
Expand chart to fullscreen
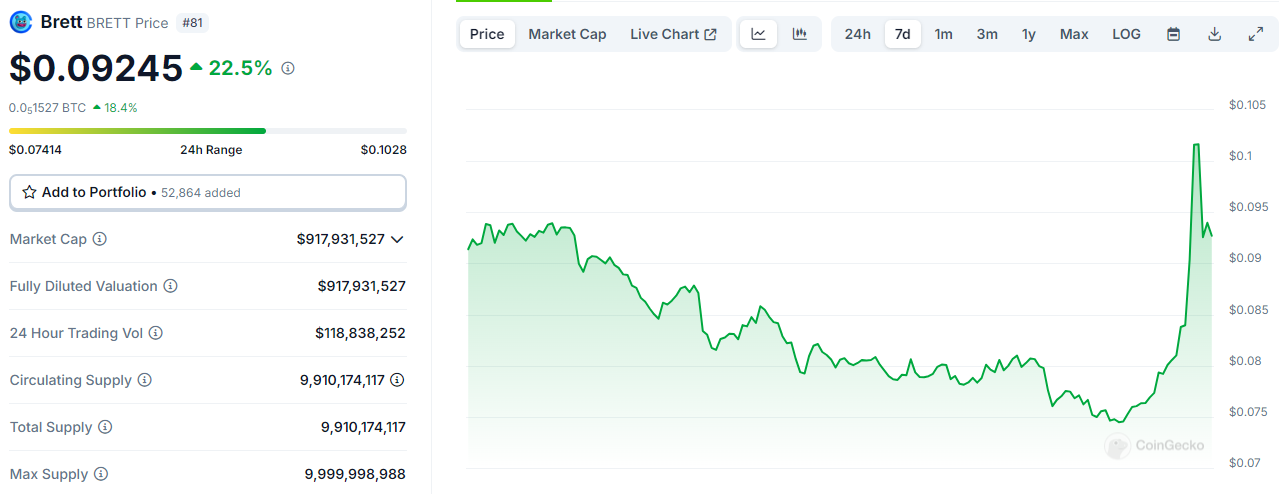[1256, 34]
